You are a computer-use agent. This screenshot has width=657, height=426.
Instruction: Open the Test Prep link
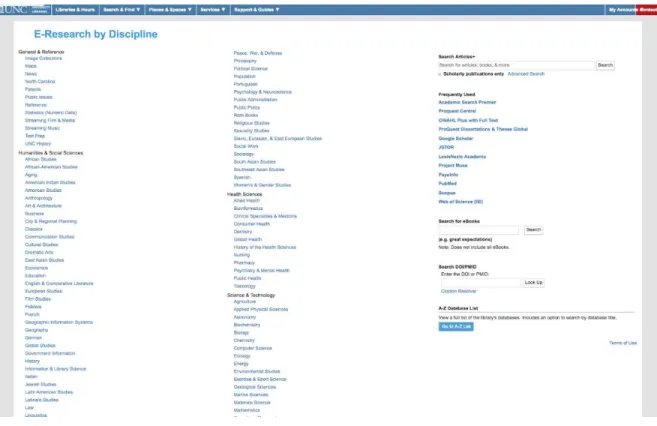[35, 136]
